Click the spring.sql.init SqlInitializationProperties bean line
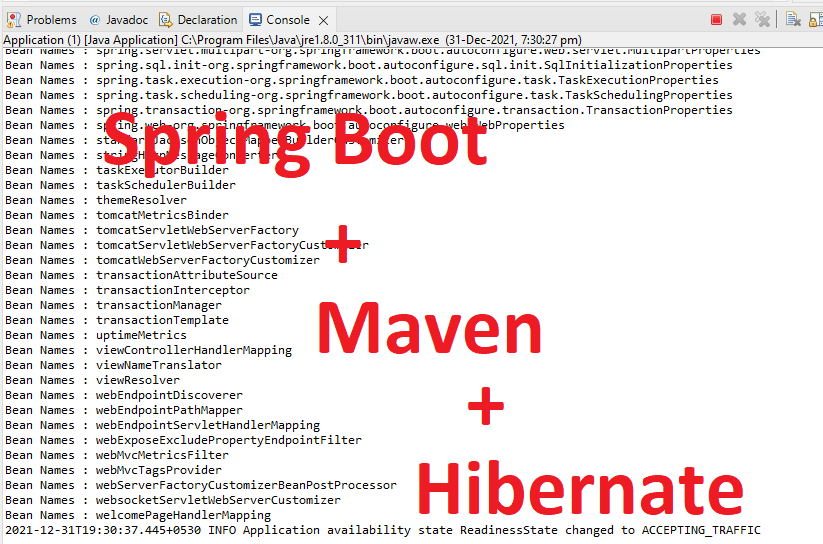The width and height of the screenshot is (823, 544). [369, 65]
